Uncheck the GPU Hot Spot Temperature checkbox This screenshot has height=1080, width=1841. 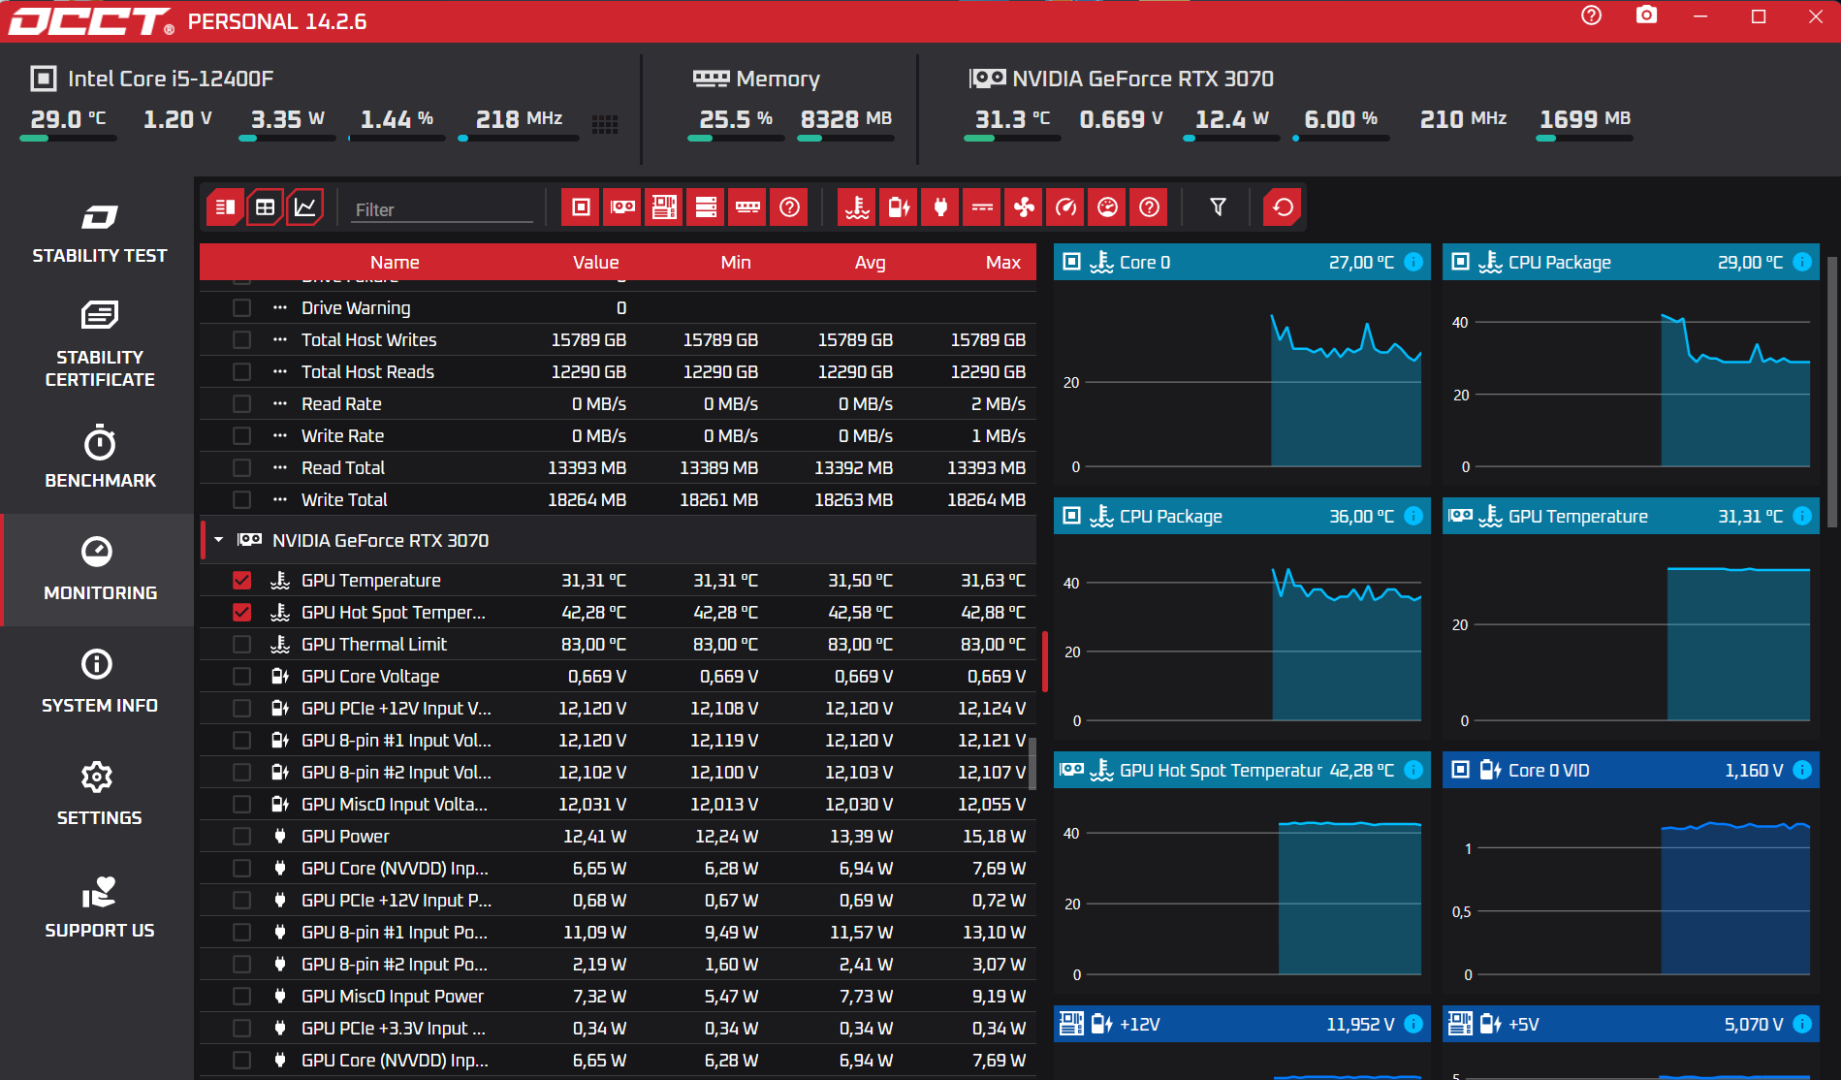[x=242, y=613]
